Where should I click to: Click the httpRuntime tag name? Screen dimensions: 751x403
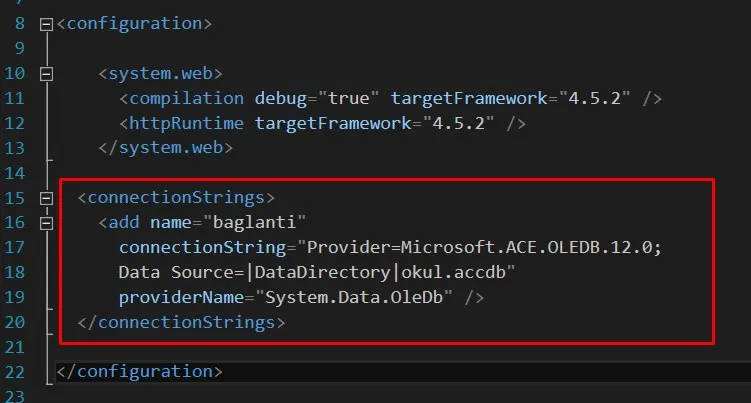pos(186,123)
